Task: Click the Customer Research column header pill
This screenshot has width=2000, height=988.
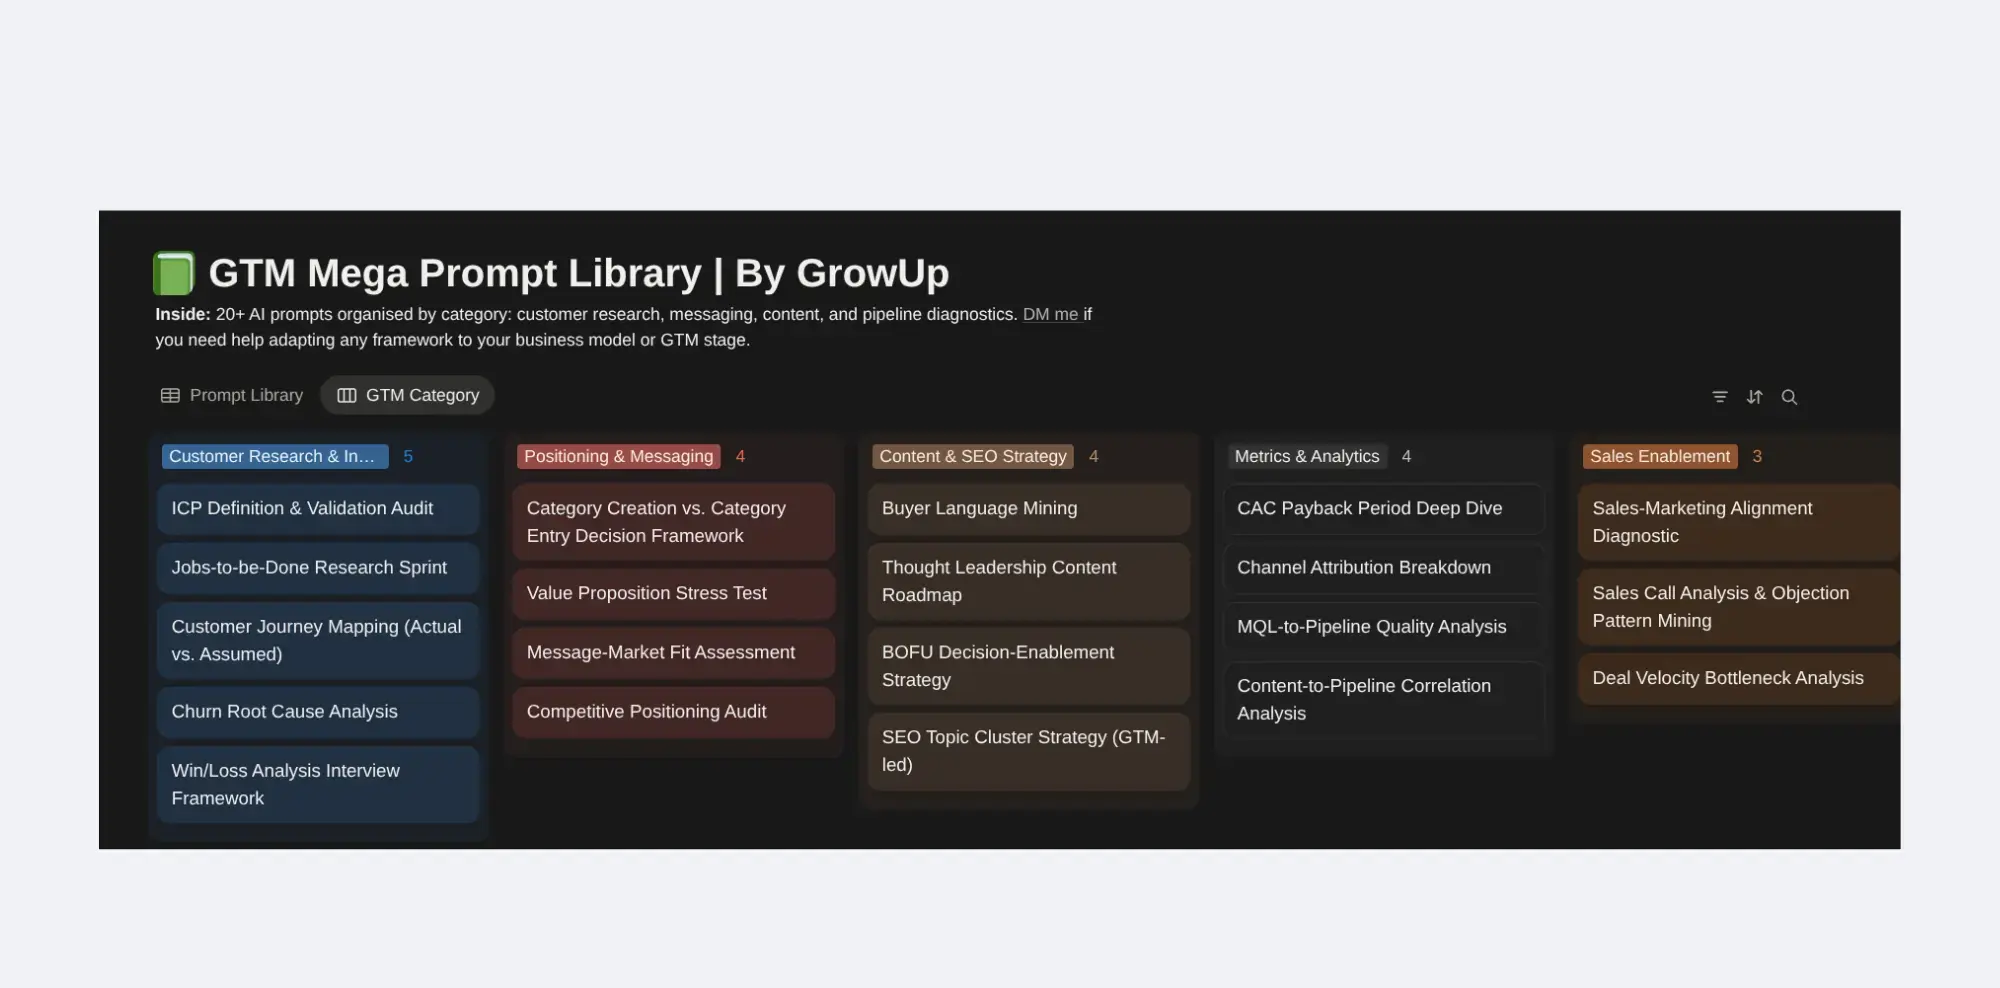Action: point(274,456)
